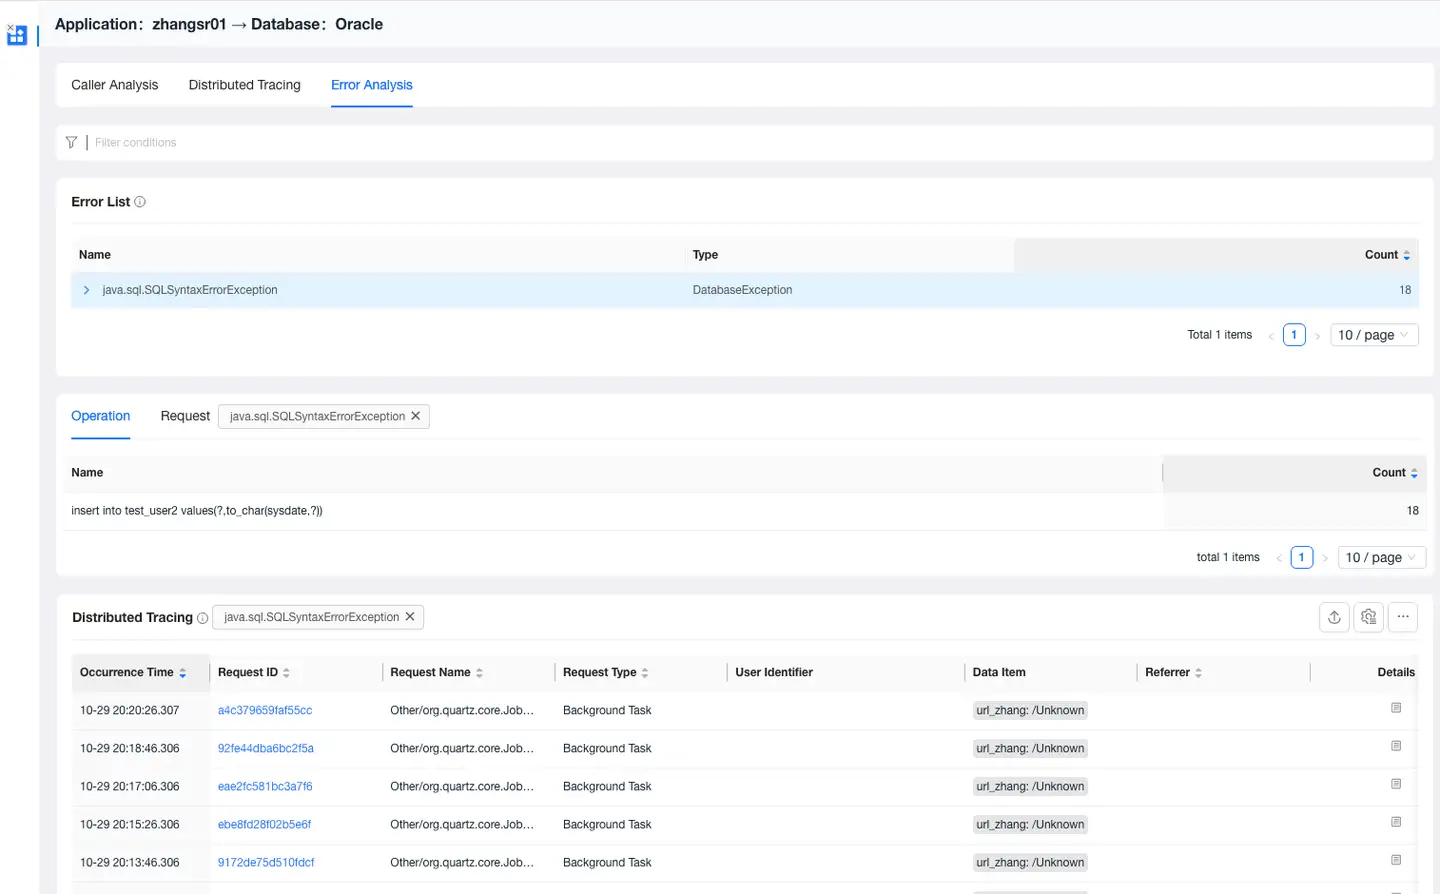
Task: Click the Distributed Tracing help icon
Action: pos(203,618)
